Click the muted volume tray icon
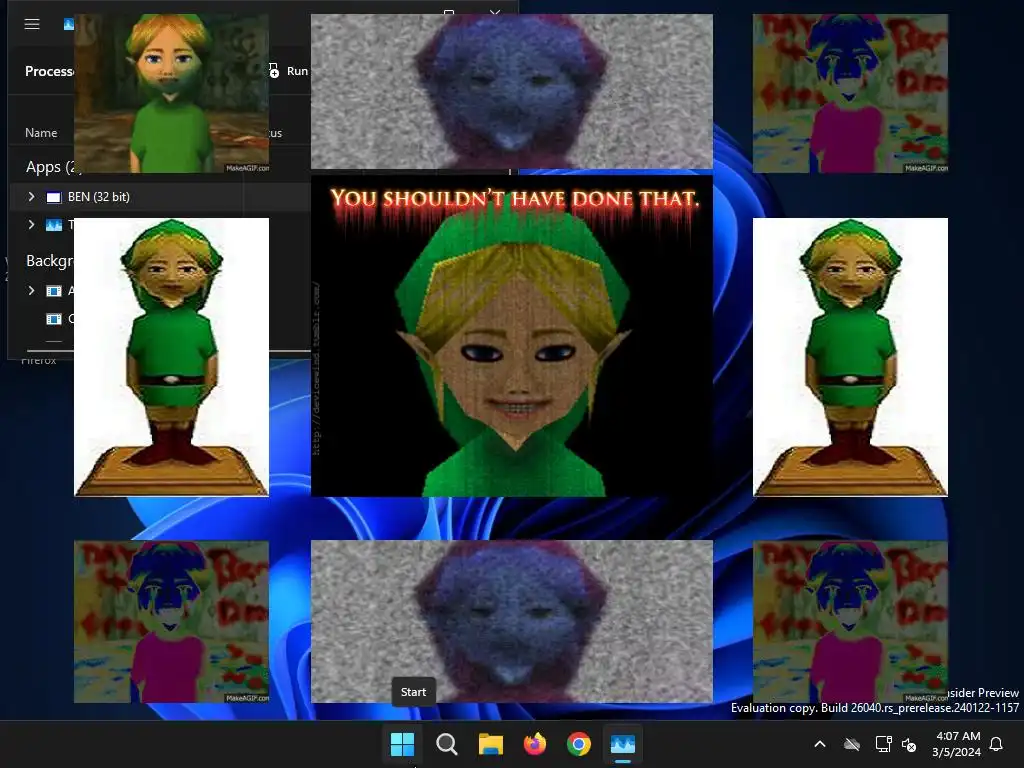 tap(908, 744)
